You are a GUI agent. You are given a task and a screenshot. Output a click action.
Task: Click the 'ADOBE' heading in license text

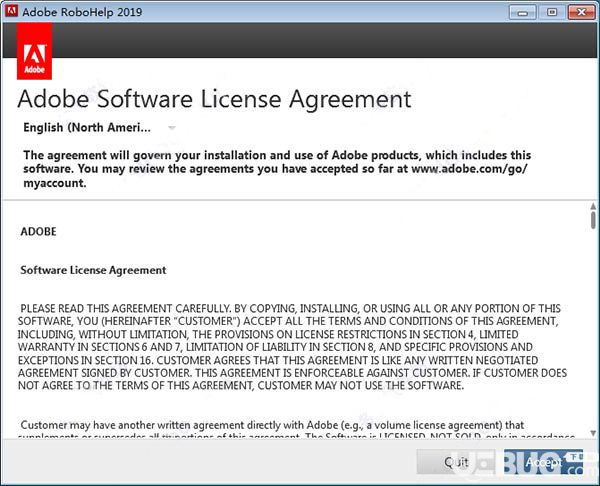pos(39,232)
